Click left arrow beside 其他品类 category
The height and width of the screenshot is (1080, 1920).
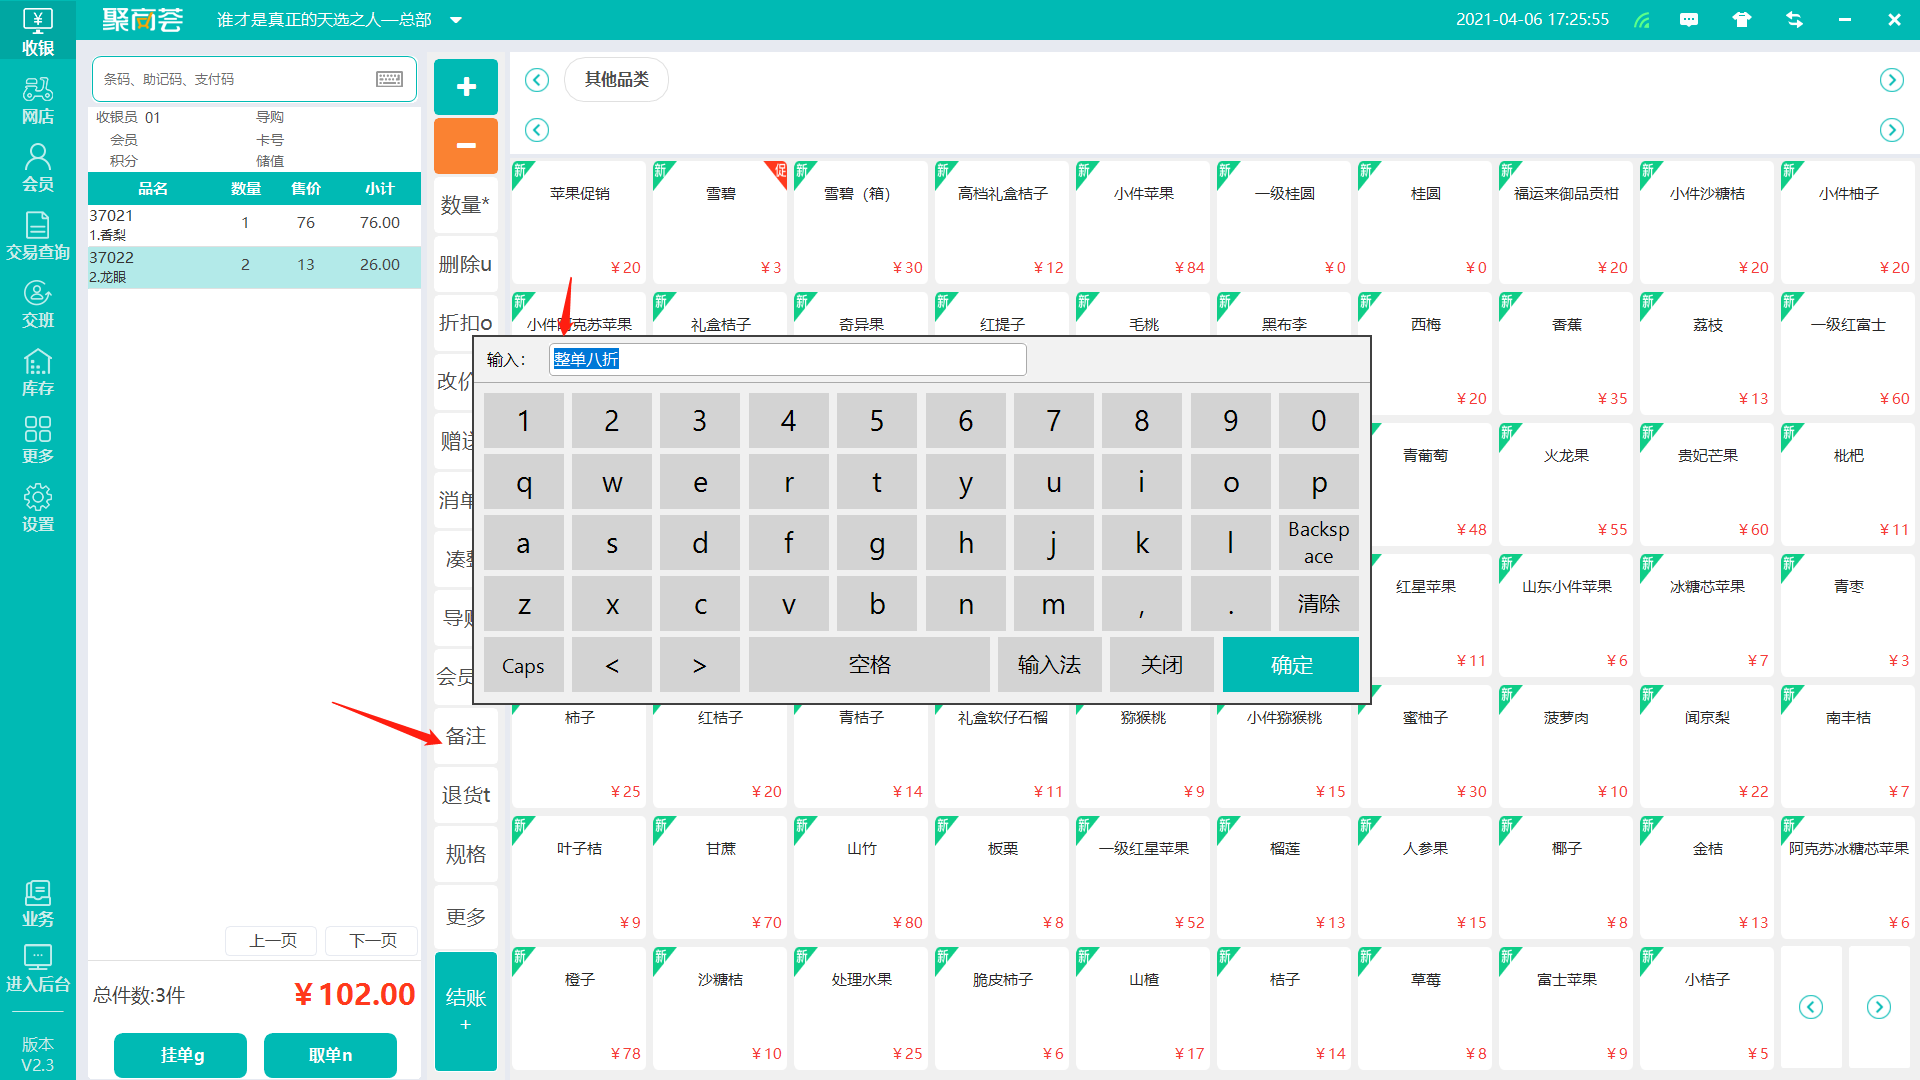click(x=537, y=80)
